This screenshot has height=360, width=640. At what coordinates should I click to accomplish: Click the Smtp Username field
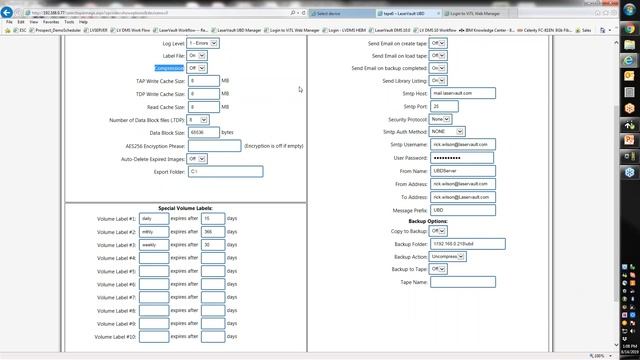463,144
